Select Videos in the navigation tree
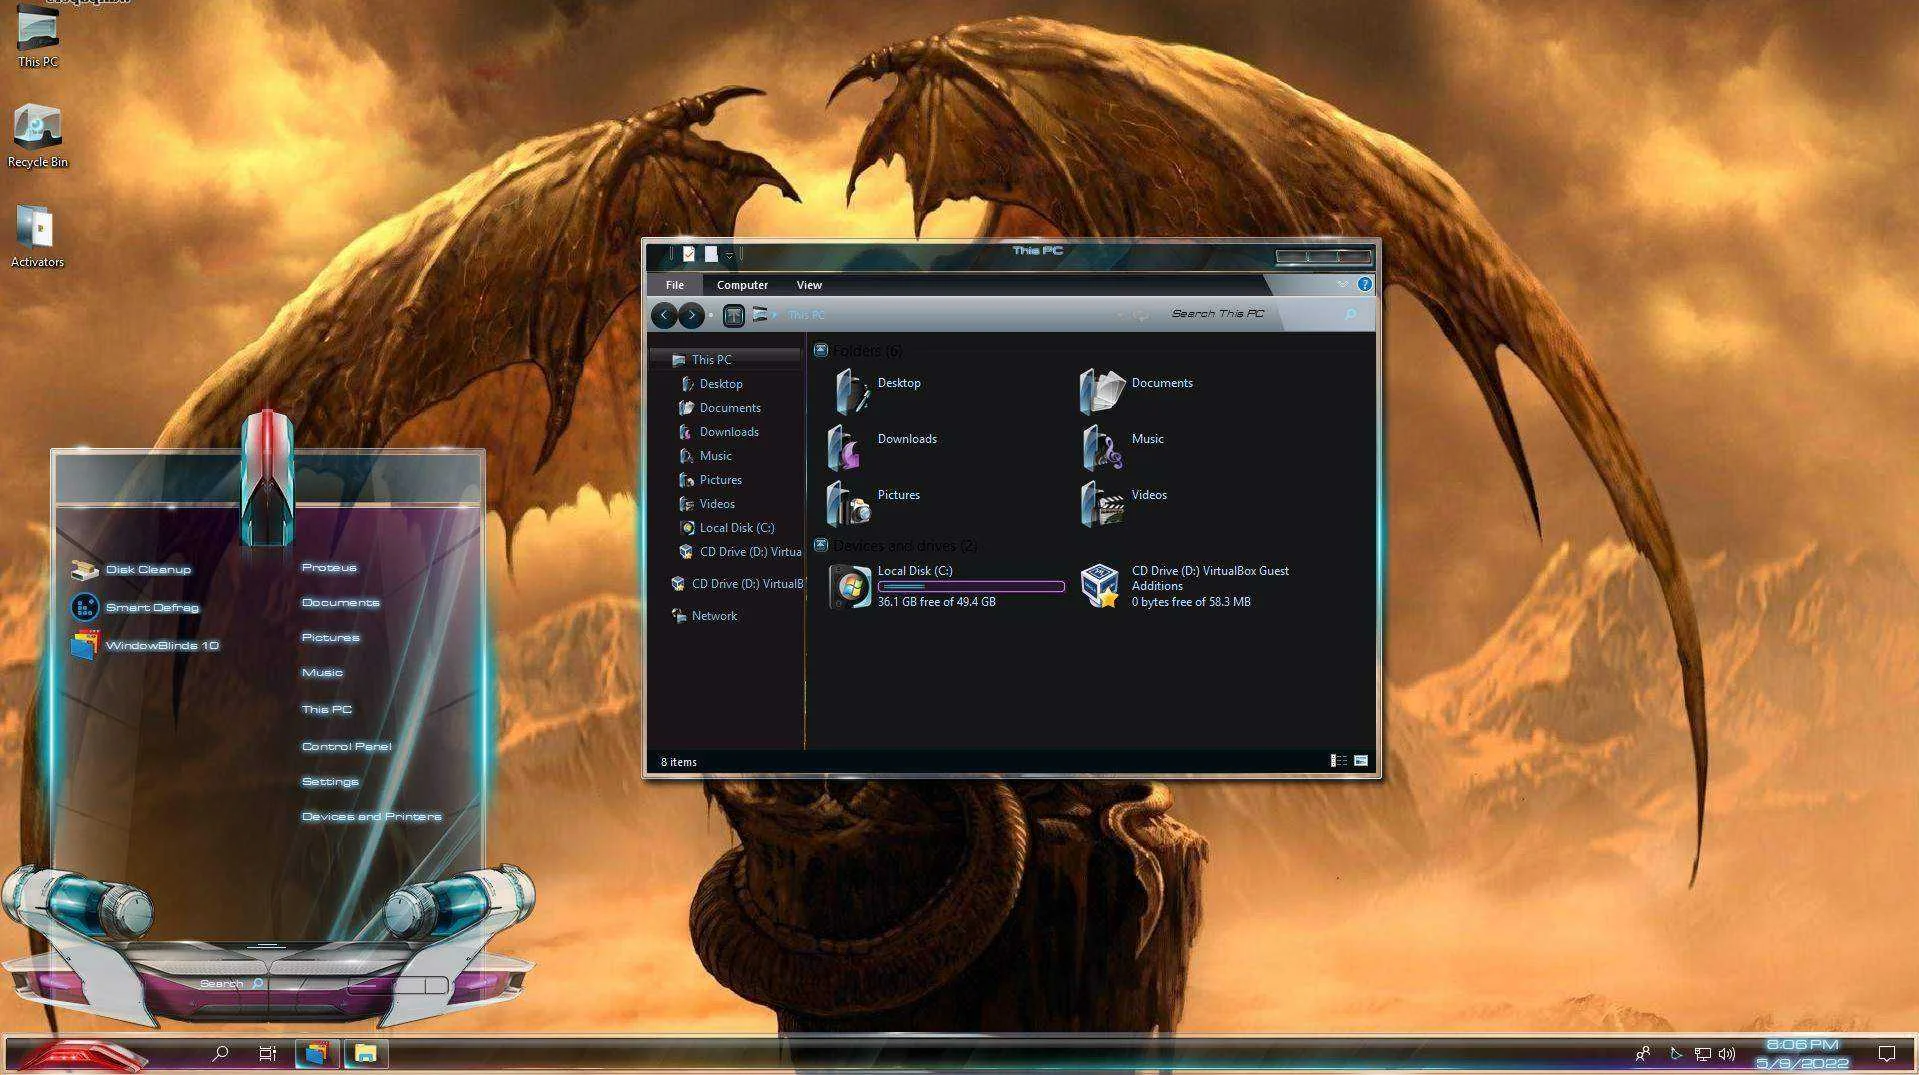The width and height of the screenshot is (1919, 1075). click(x=717, y=504)
